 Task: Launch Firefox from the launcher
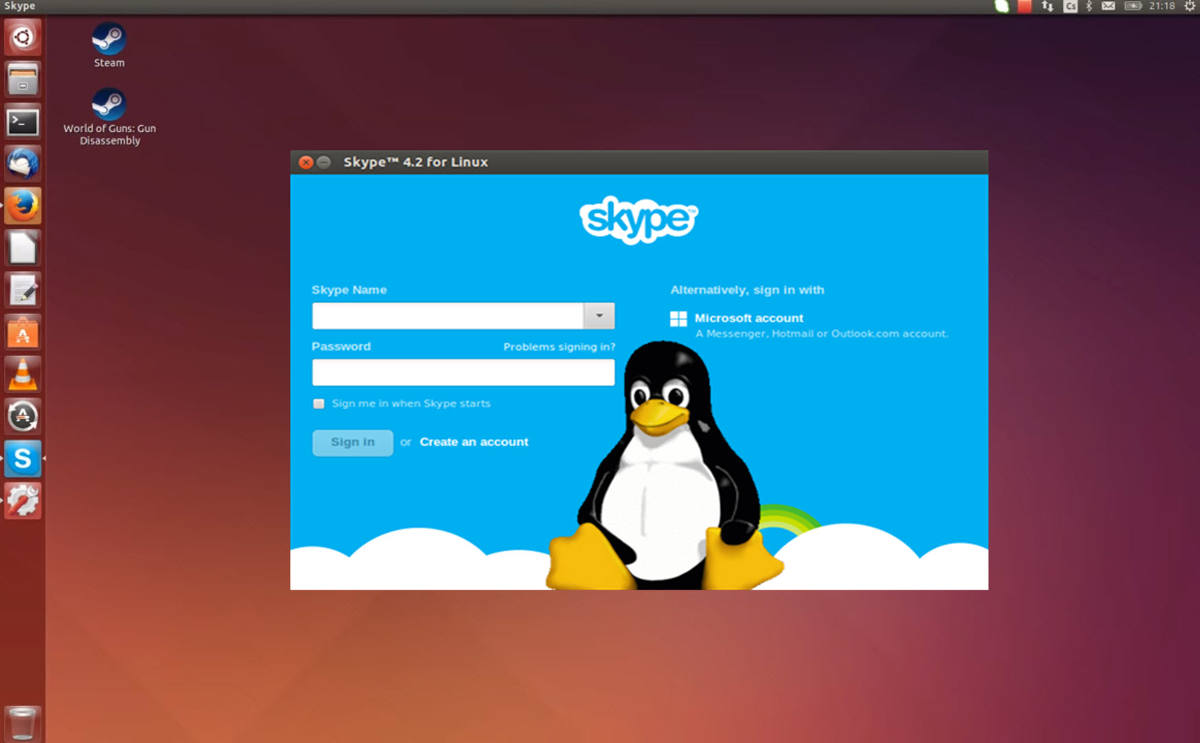[x=22, y=206]
